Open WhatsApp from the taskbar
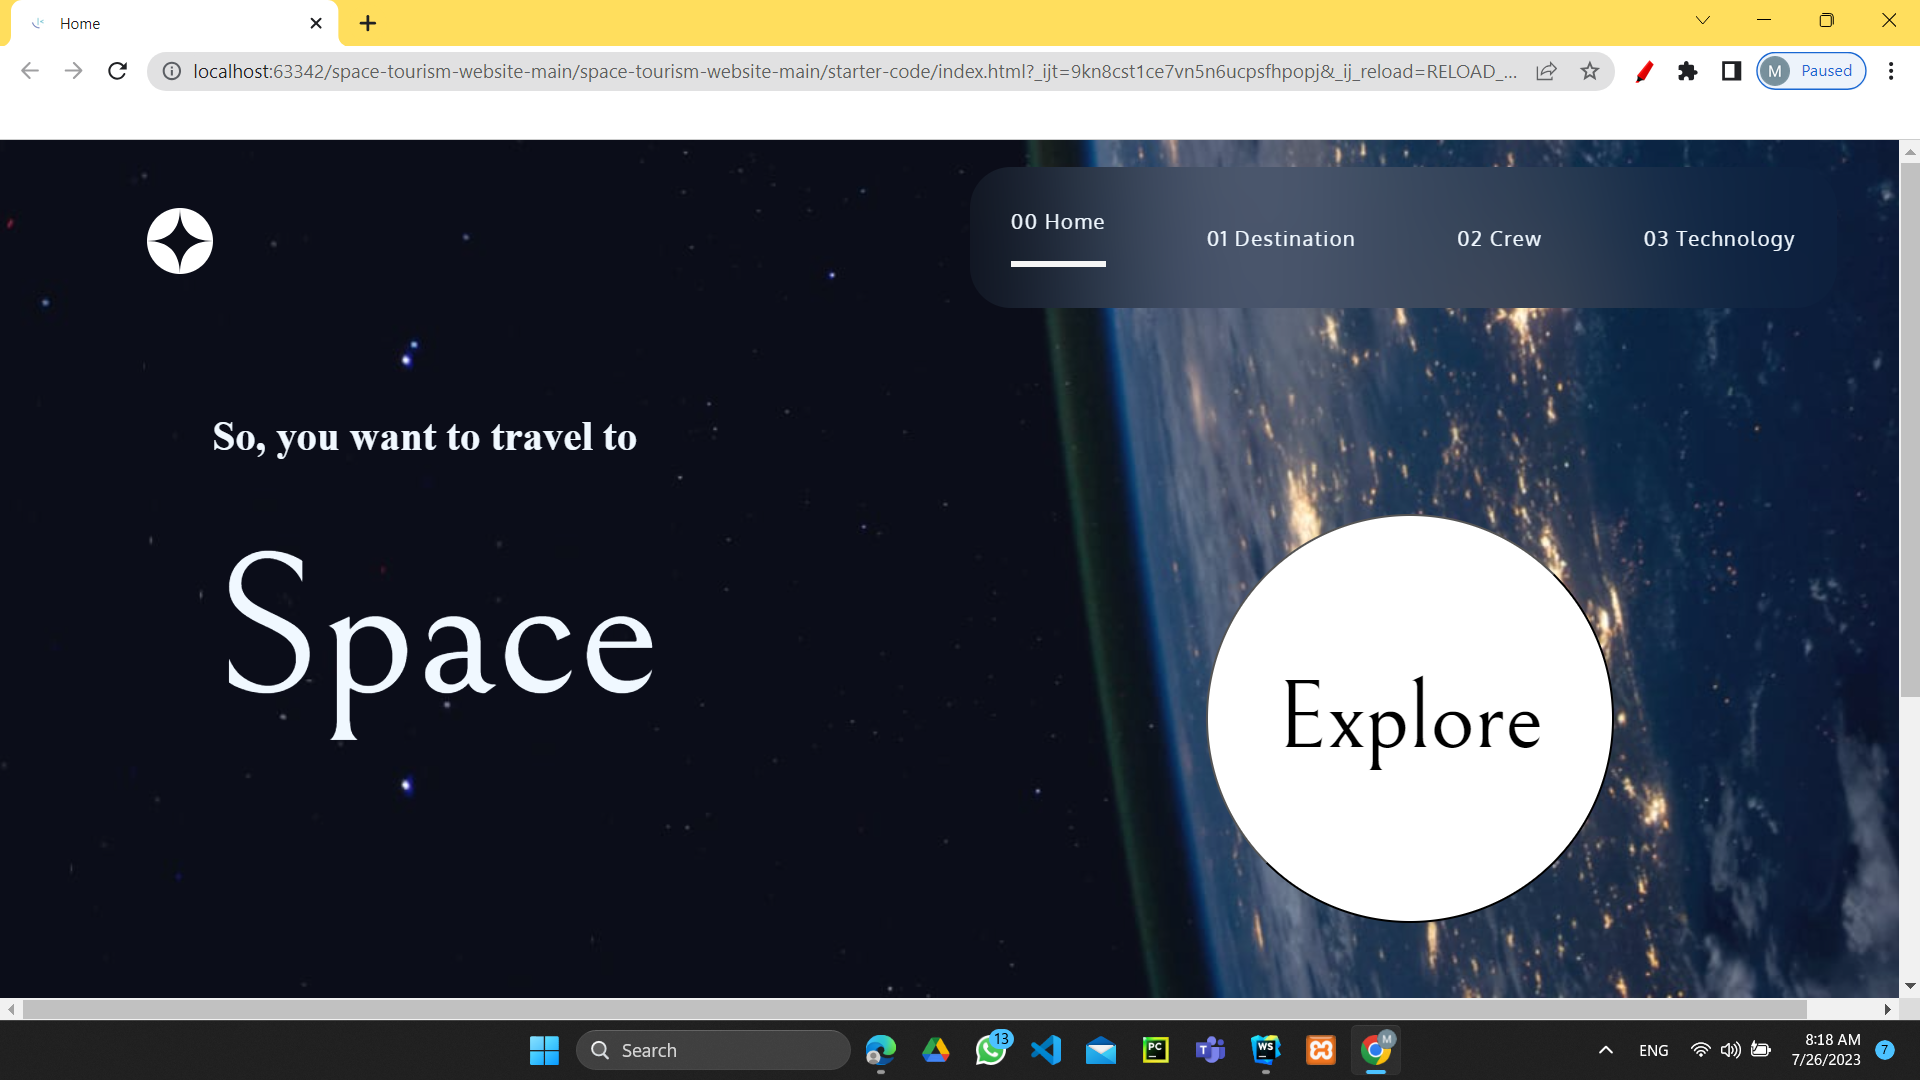This screenshot has width=1920, height=1080. (x=992, y=1050)
